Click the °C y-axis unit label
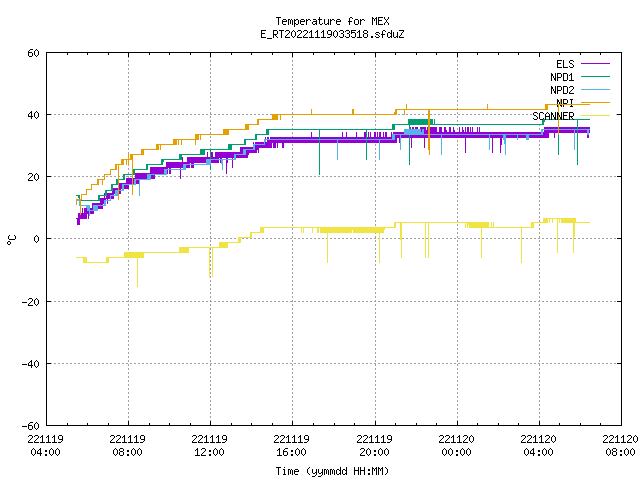The image size is (640, 480). [x=12, y=240]
